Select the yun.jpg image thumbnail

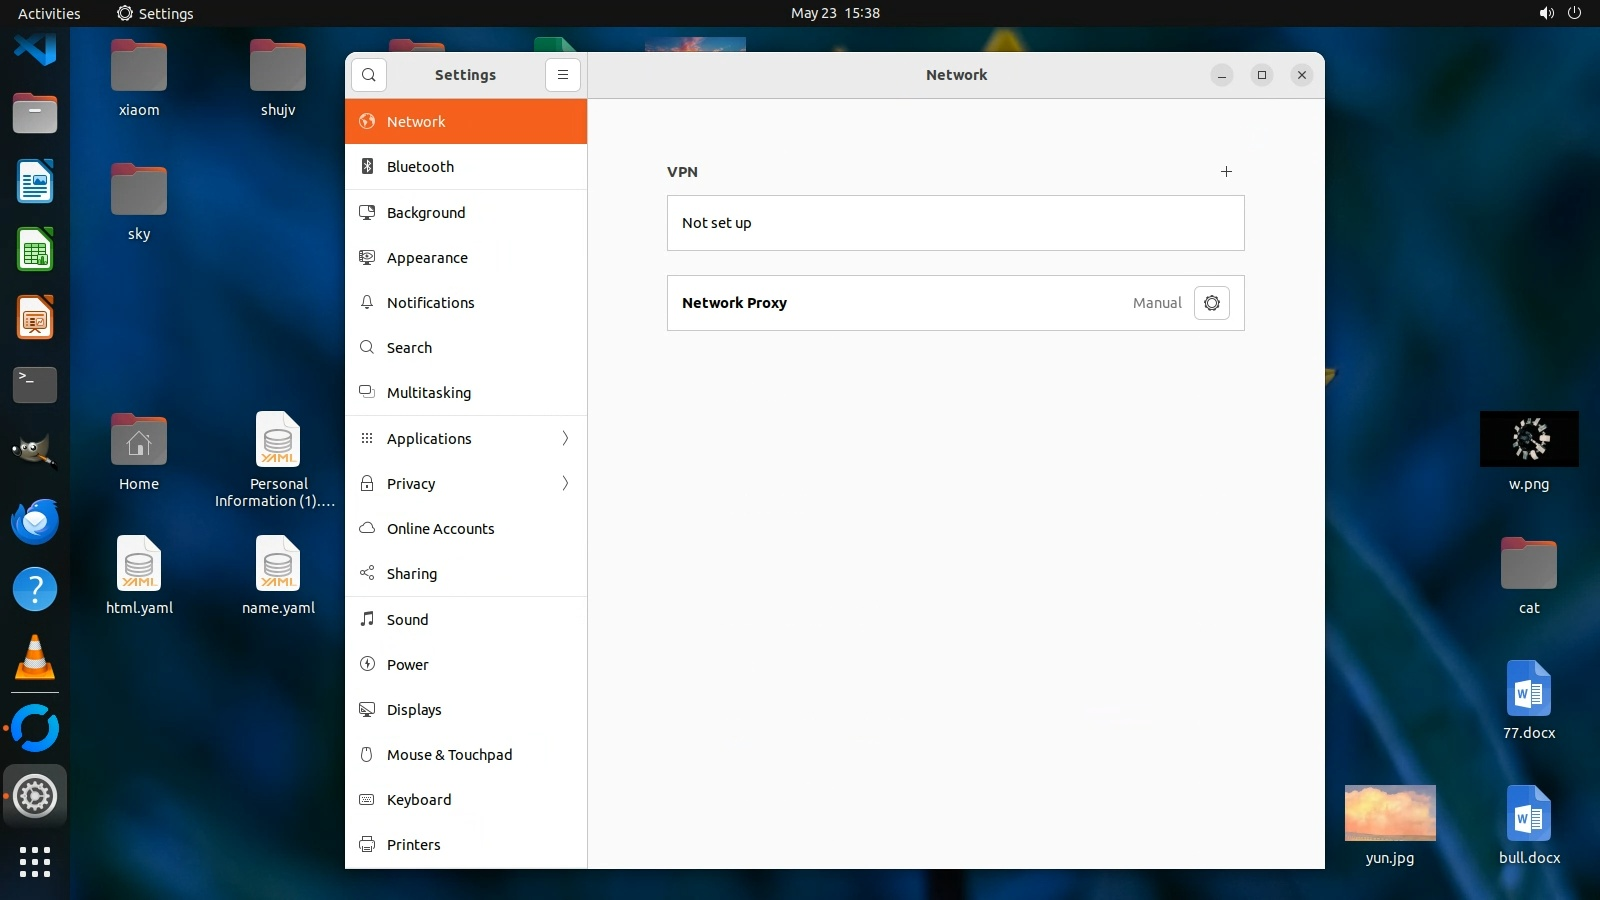coord(1390,813)
